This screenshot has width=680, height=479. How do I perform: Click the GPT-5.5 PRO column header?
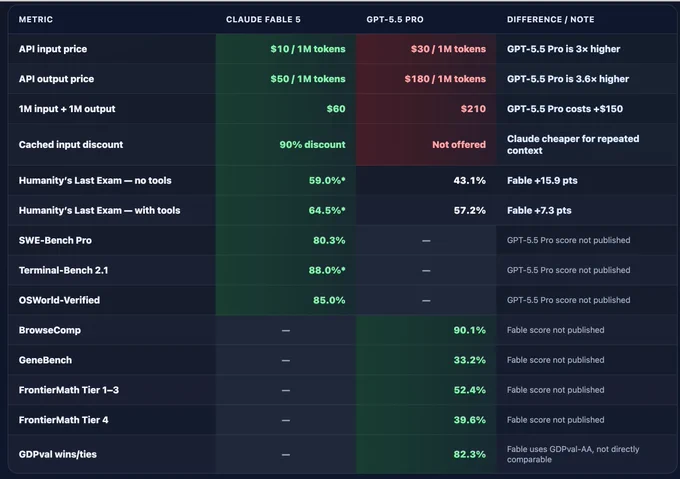coord(395,20)
